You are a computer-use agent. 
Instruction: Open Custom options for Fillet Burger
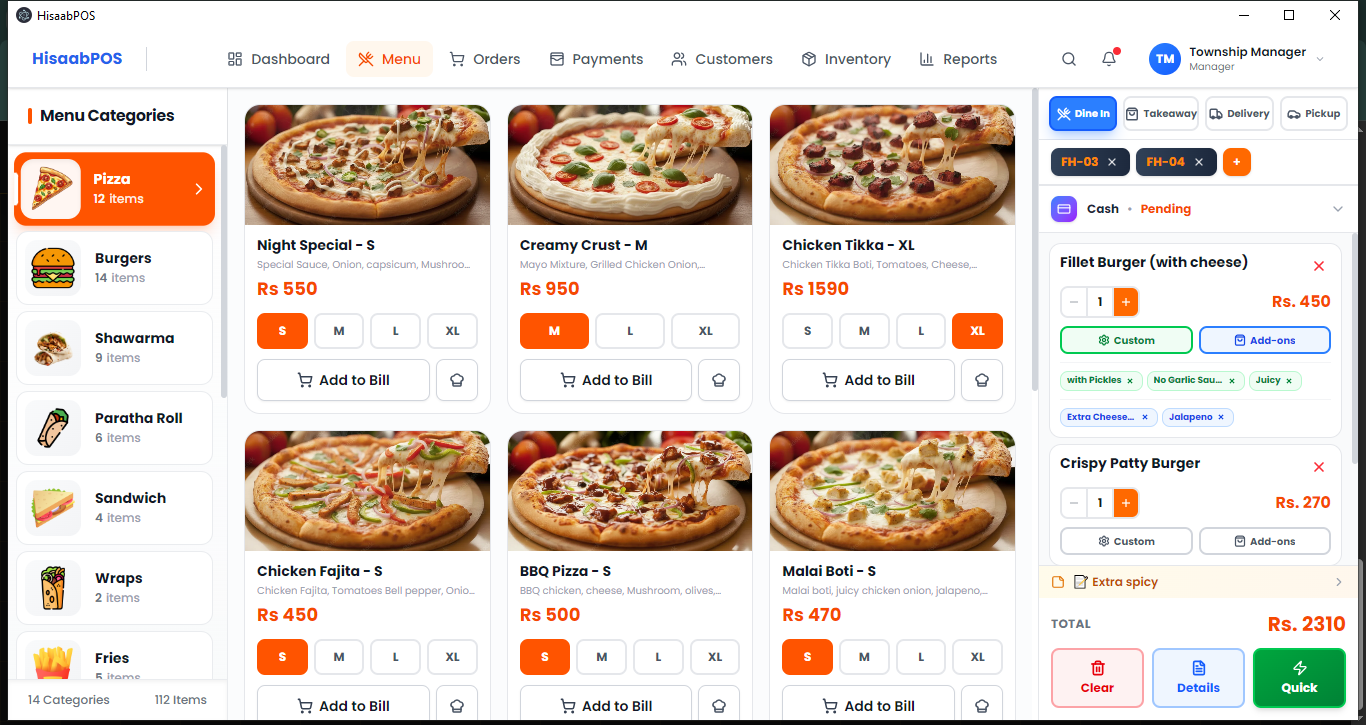tap(1126, 340)
